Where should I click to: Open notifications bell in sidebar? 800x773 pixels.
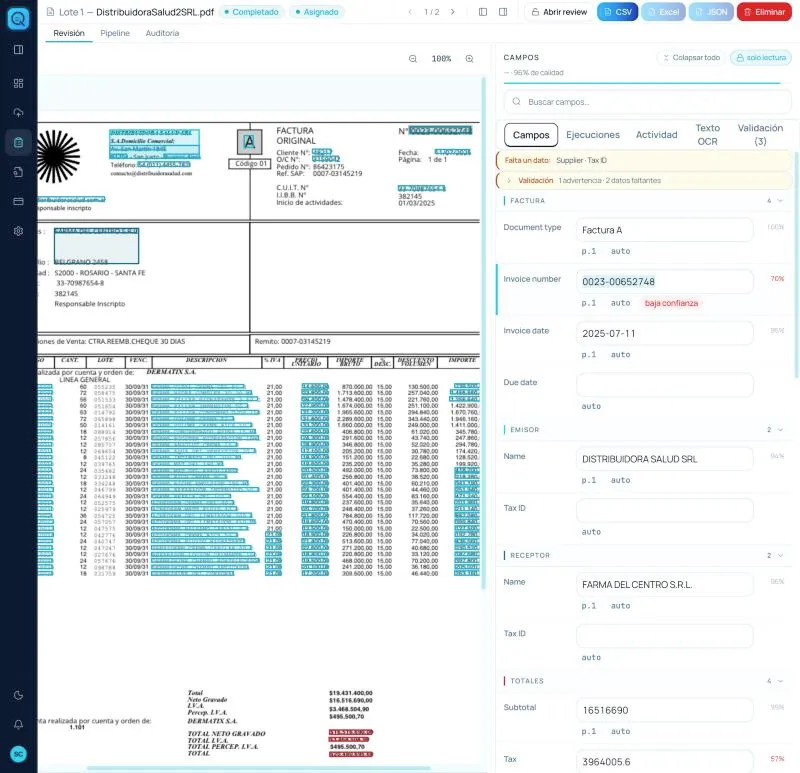click(x=18, y=724)
